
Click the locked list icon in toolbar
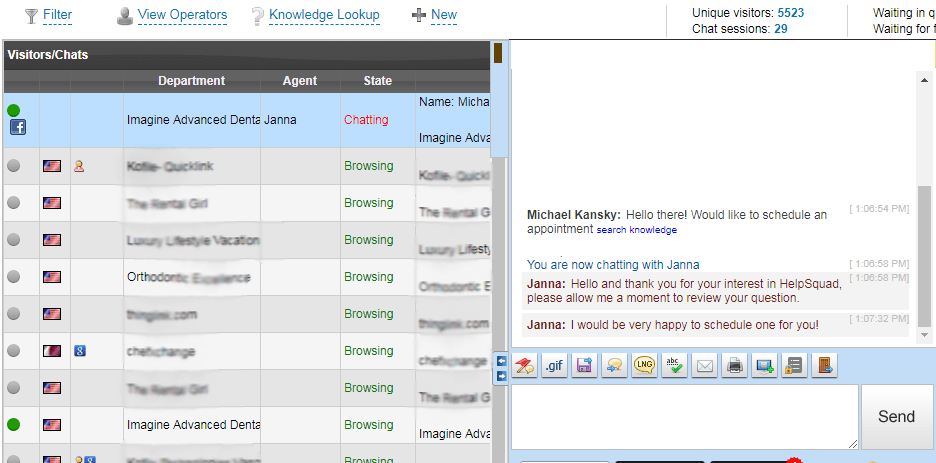[x=794, y=366]
